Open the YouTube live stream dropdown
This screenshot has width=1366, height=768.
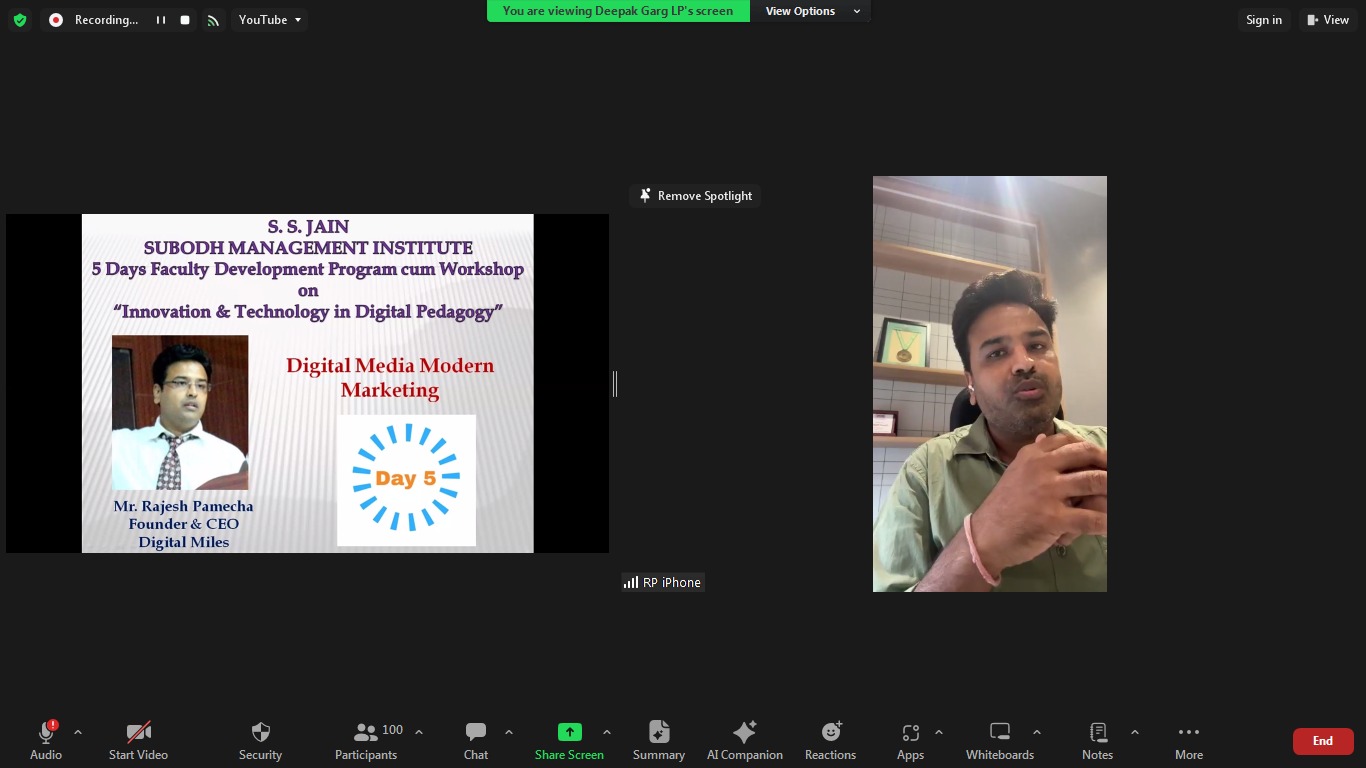click(x=270, y=20)
